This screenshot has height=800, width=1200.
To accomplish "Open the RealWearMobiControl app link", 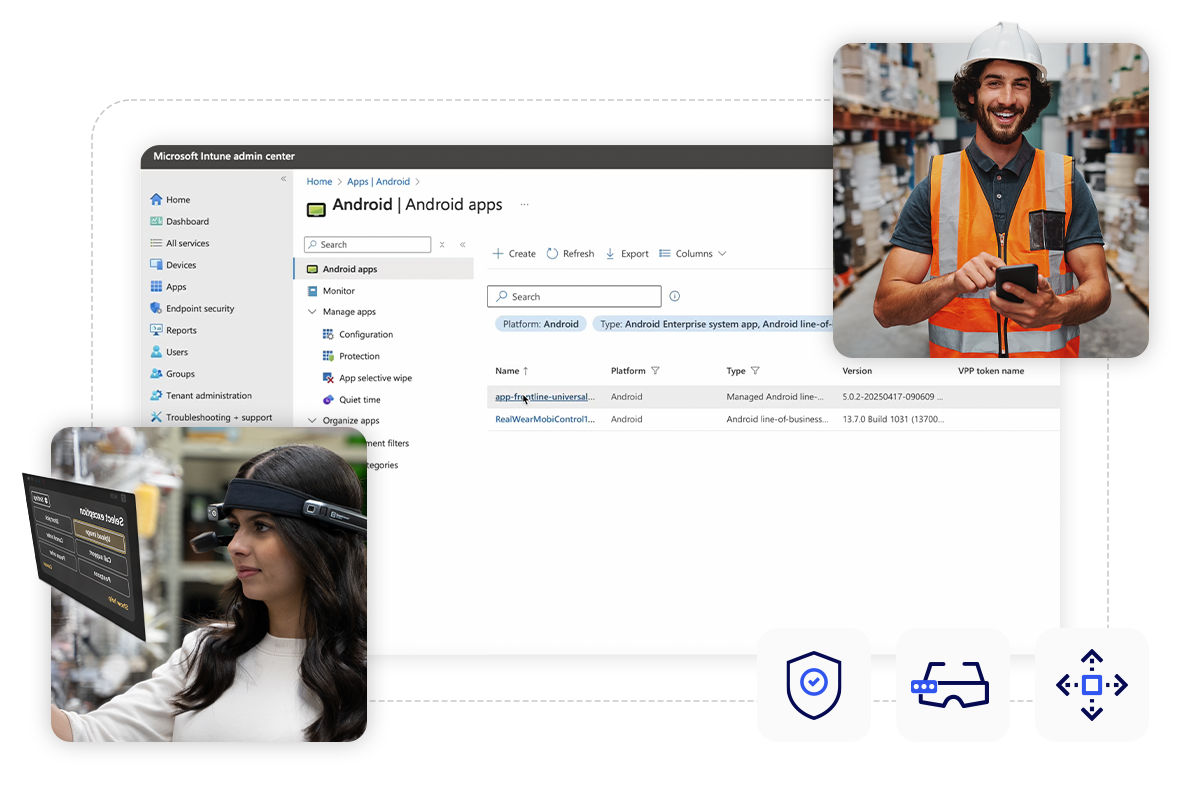I will pyautogui.click(x=545, y=419).
